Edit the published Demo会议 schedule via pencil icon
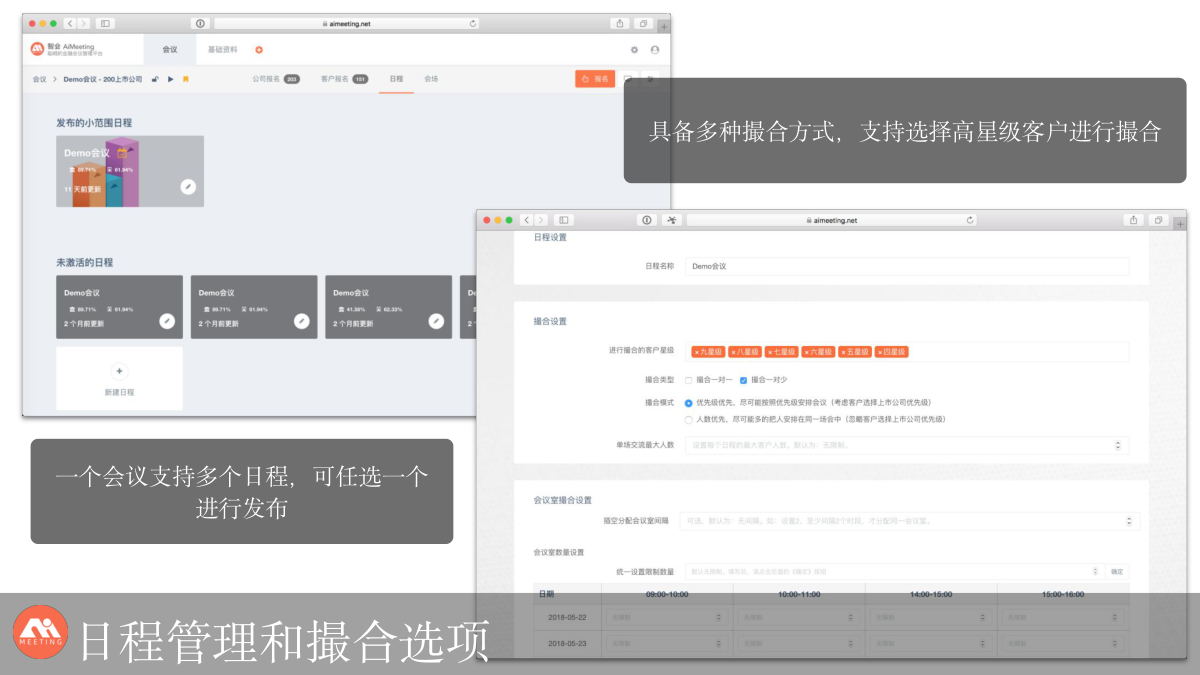Image resolution: width=1200 pixels, height=675 pixels. coord(188,186)
